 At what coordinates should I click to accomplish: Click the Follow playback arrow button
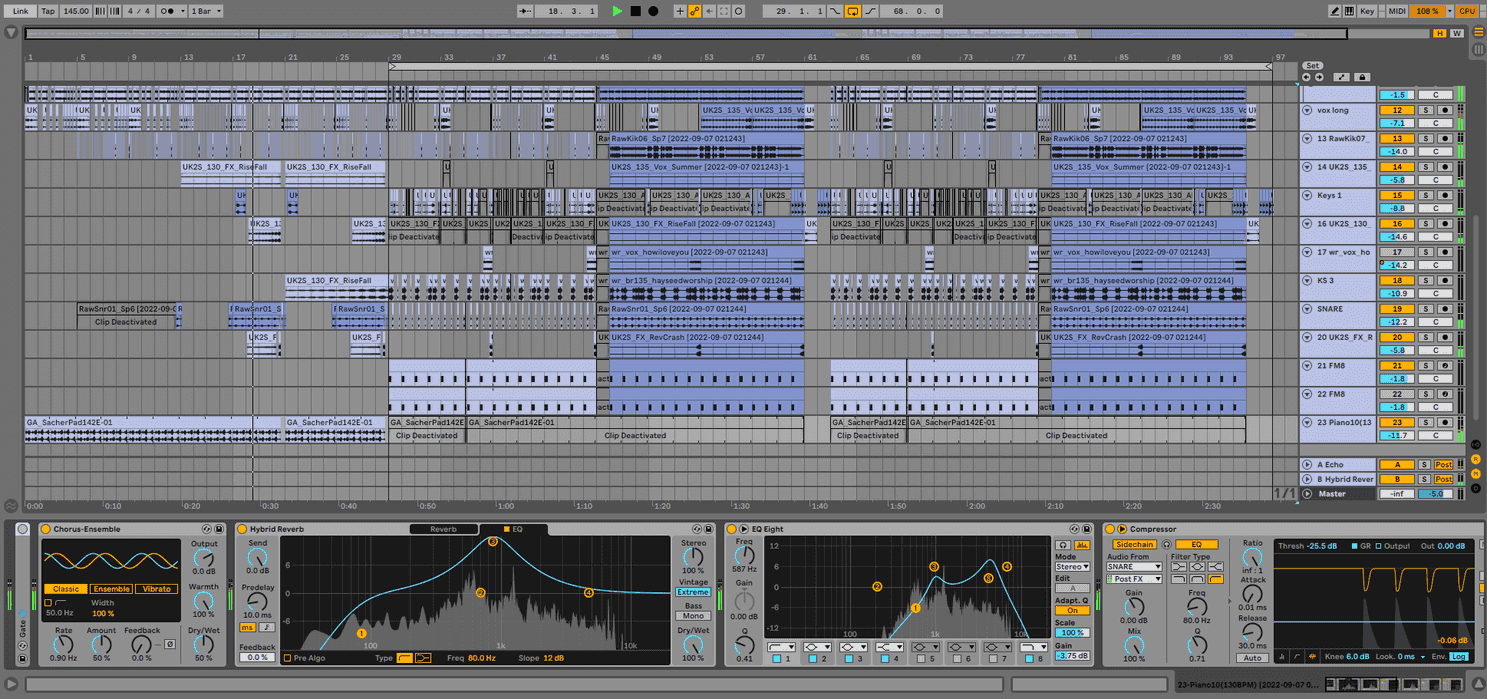pos(526,11)
